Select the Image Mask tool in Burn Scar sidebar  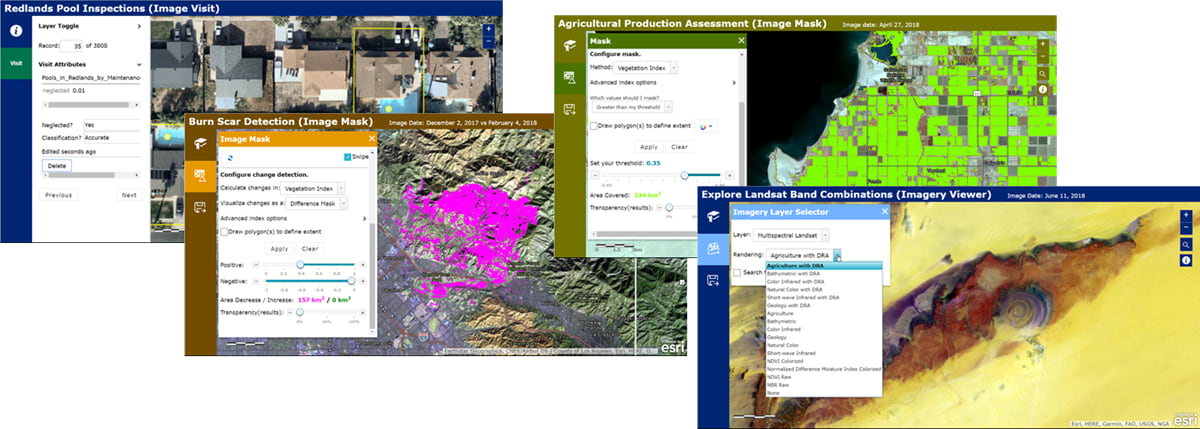click(199, 174)
